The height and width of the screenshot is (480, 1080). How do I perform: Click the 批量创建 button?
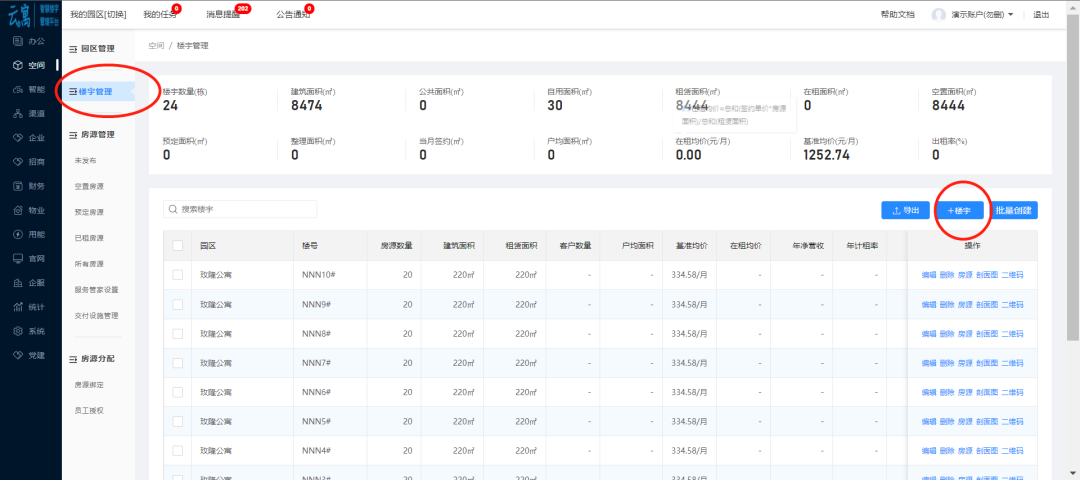click(x=1013, y=211)
